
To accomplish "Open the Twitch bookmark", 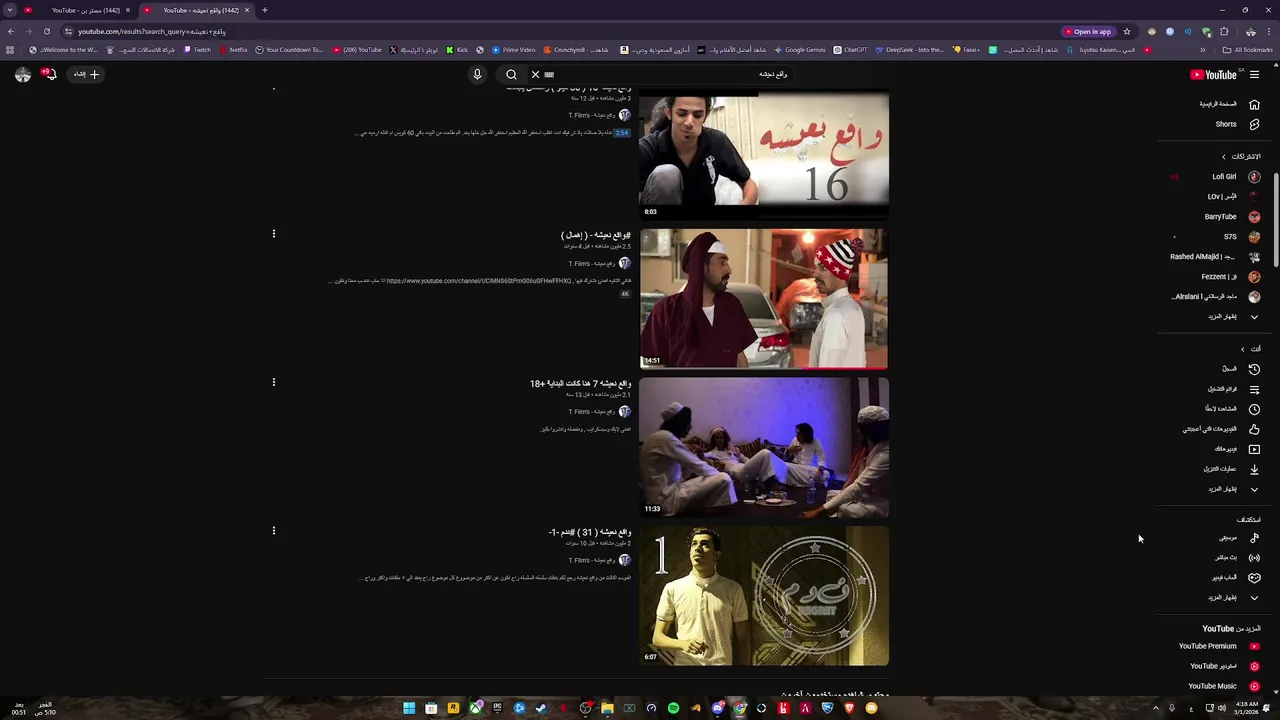I will 198,50.
